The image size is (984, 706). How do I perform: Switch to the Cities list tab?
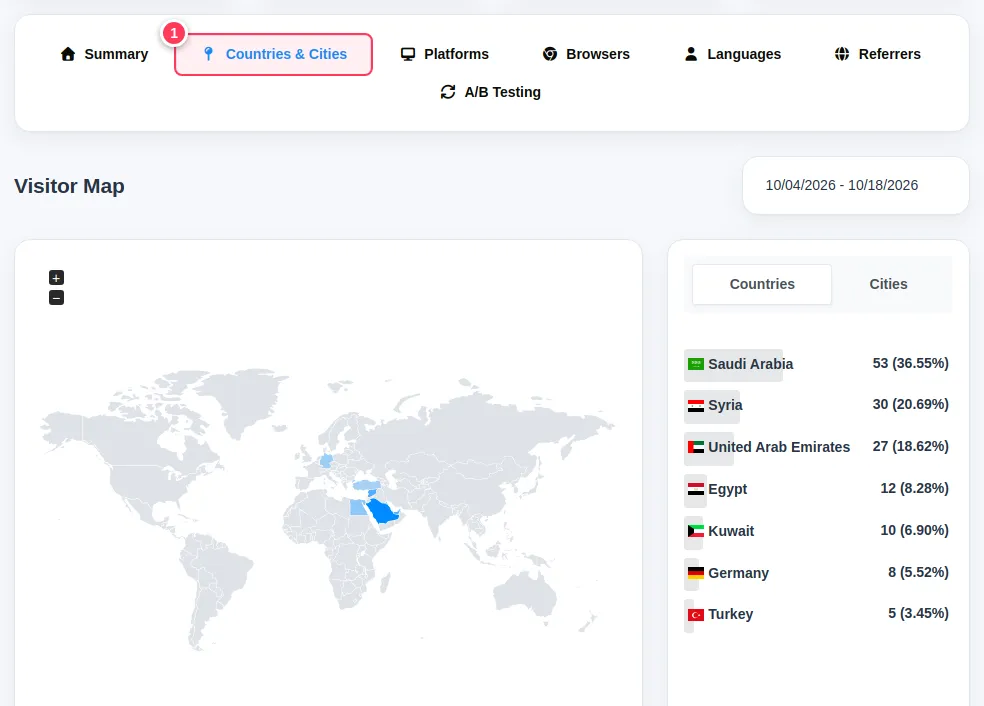pos(888,284)
